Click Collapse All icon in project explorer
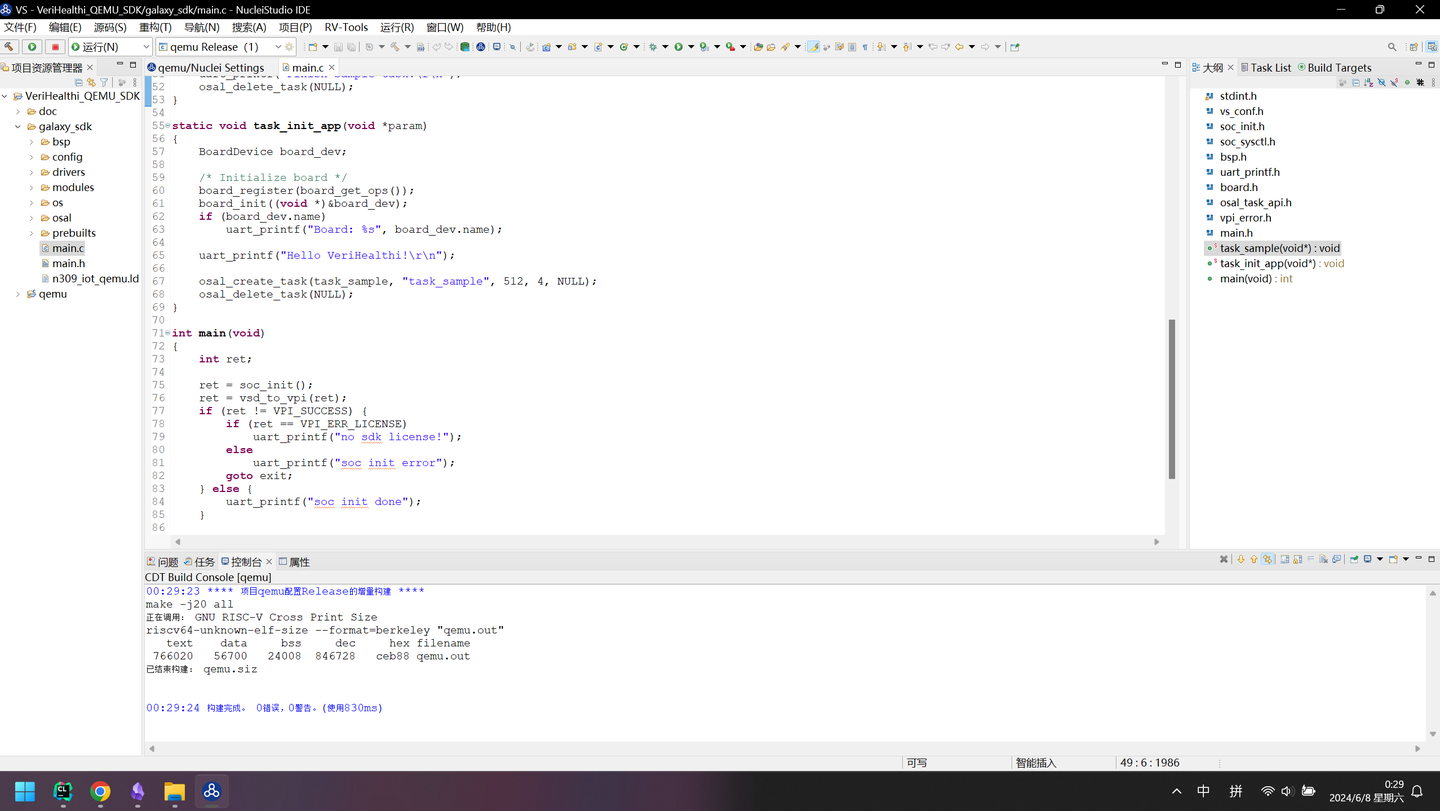 (79, 82)
